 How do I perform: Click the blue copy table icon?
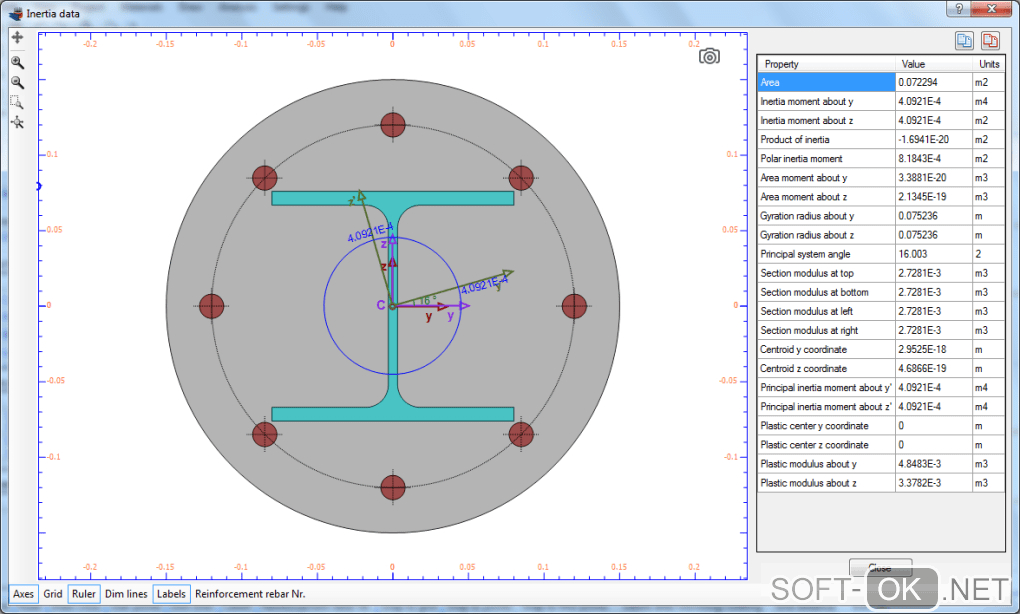point(963,41)
